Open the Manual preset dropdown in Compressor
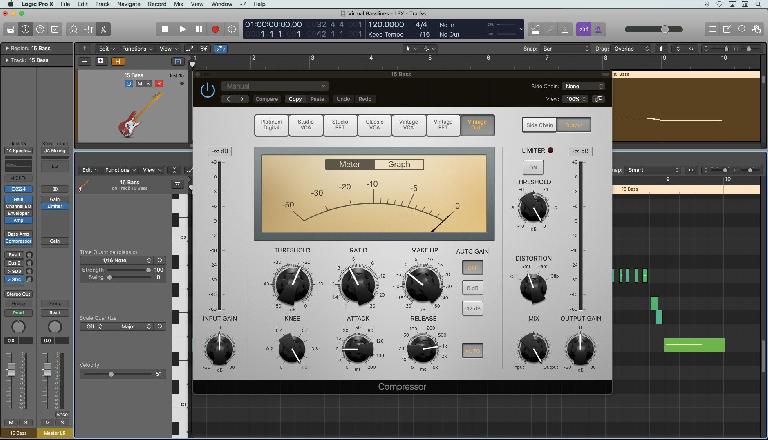This screenshot has height=440, width=768. tap(275, 86)
